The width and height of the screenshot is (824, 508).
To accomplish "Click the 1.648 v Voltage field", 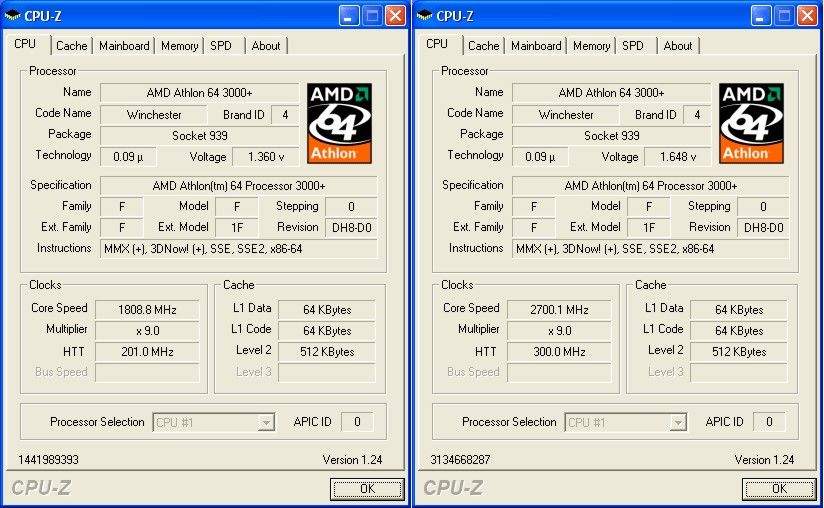I will point(678,157).
